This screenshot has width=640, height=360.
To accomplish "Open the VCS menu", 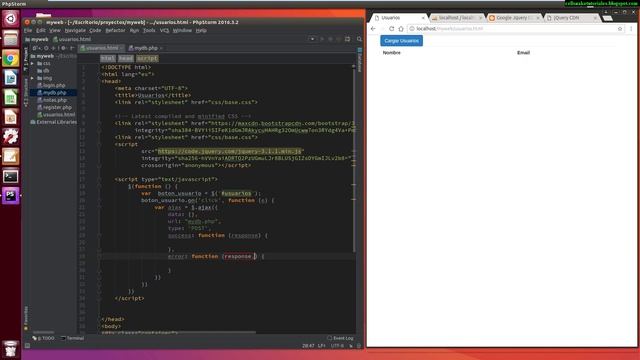I will (x=164, y=31).
